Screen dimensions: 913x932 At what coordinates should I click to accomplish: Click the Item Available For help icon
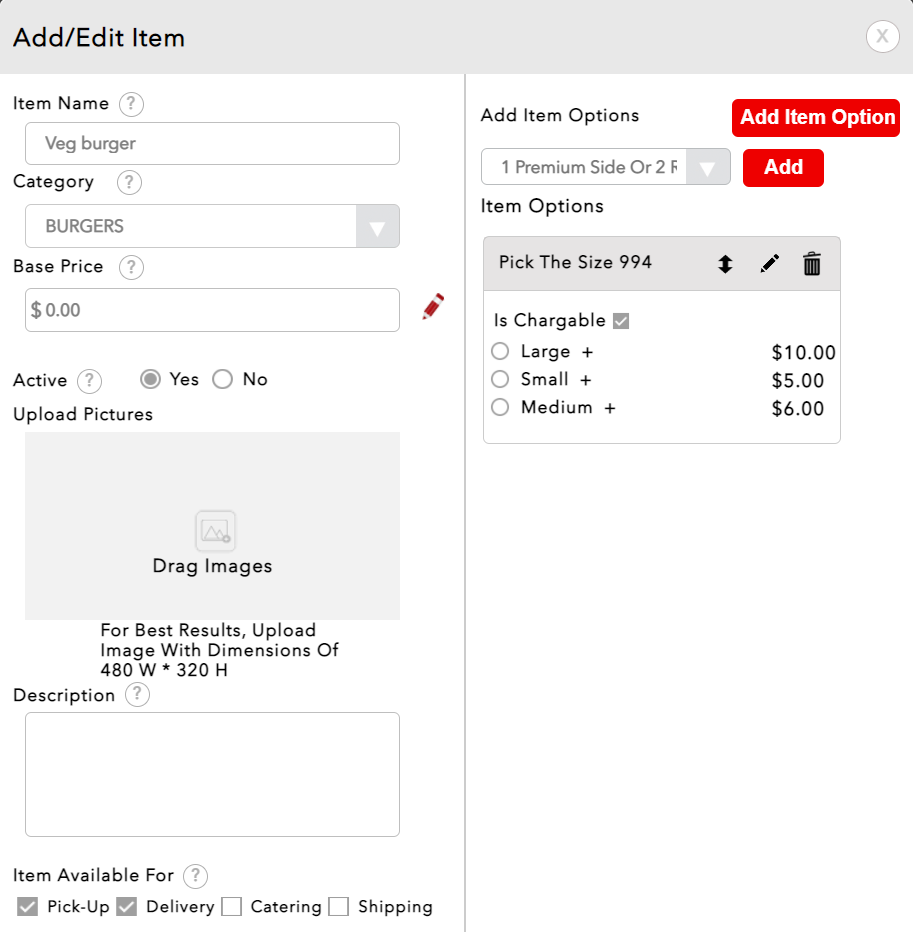pos(196,876)
